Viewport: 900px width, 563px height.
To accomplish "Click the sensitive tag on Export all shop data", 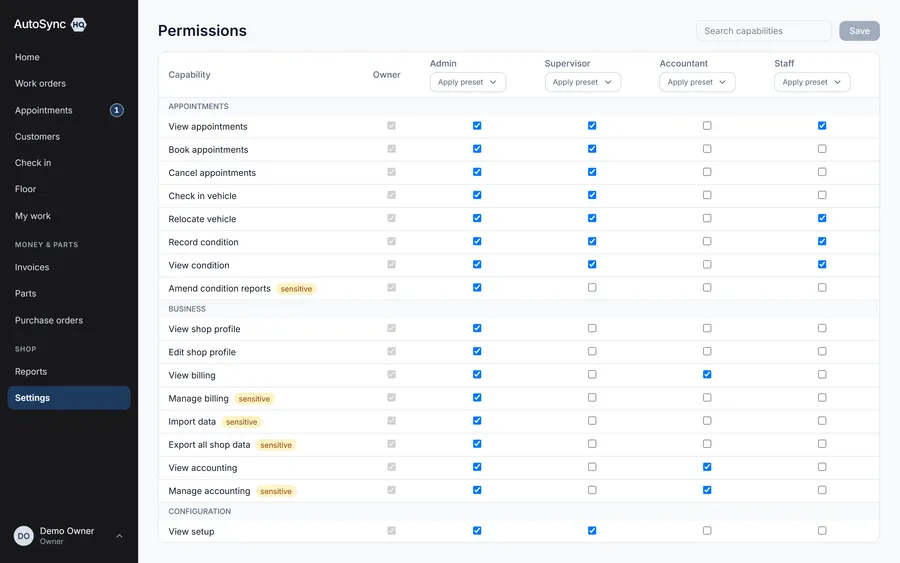I will click(276, 445).
